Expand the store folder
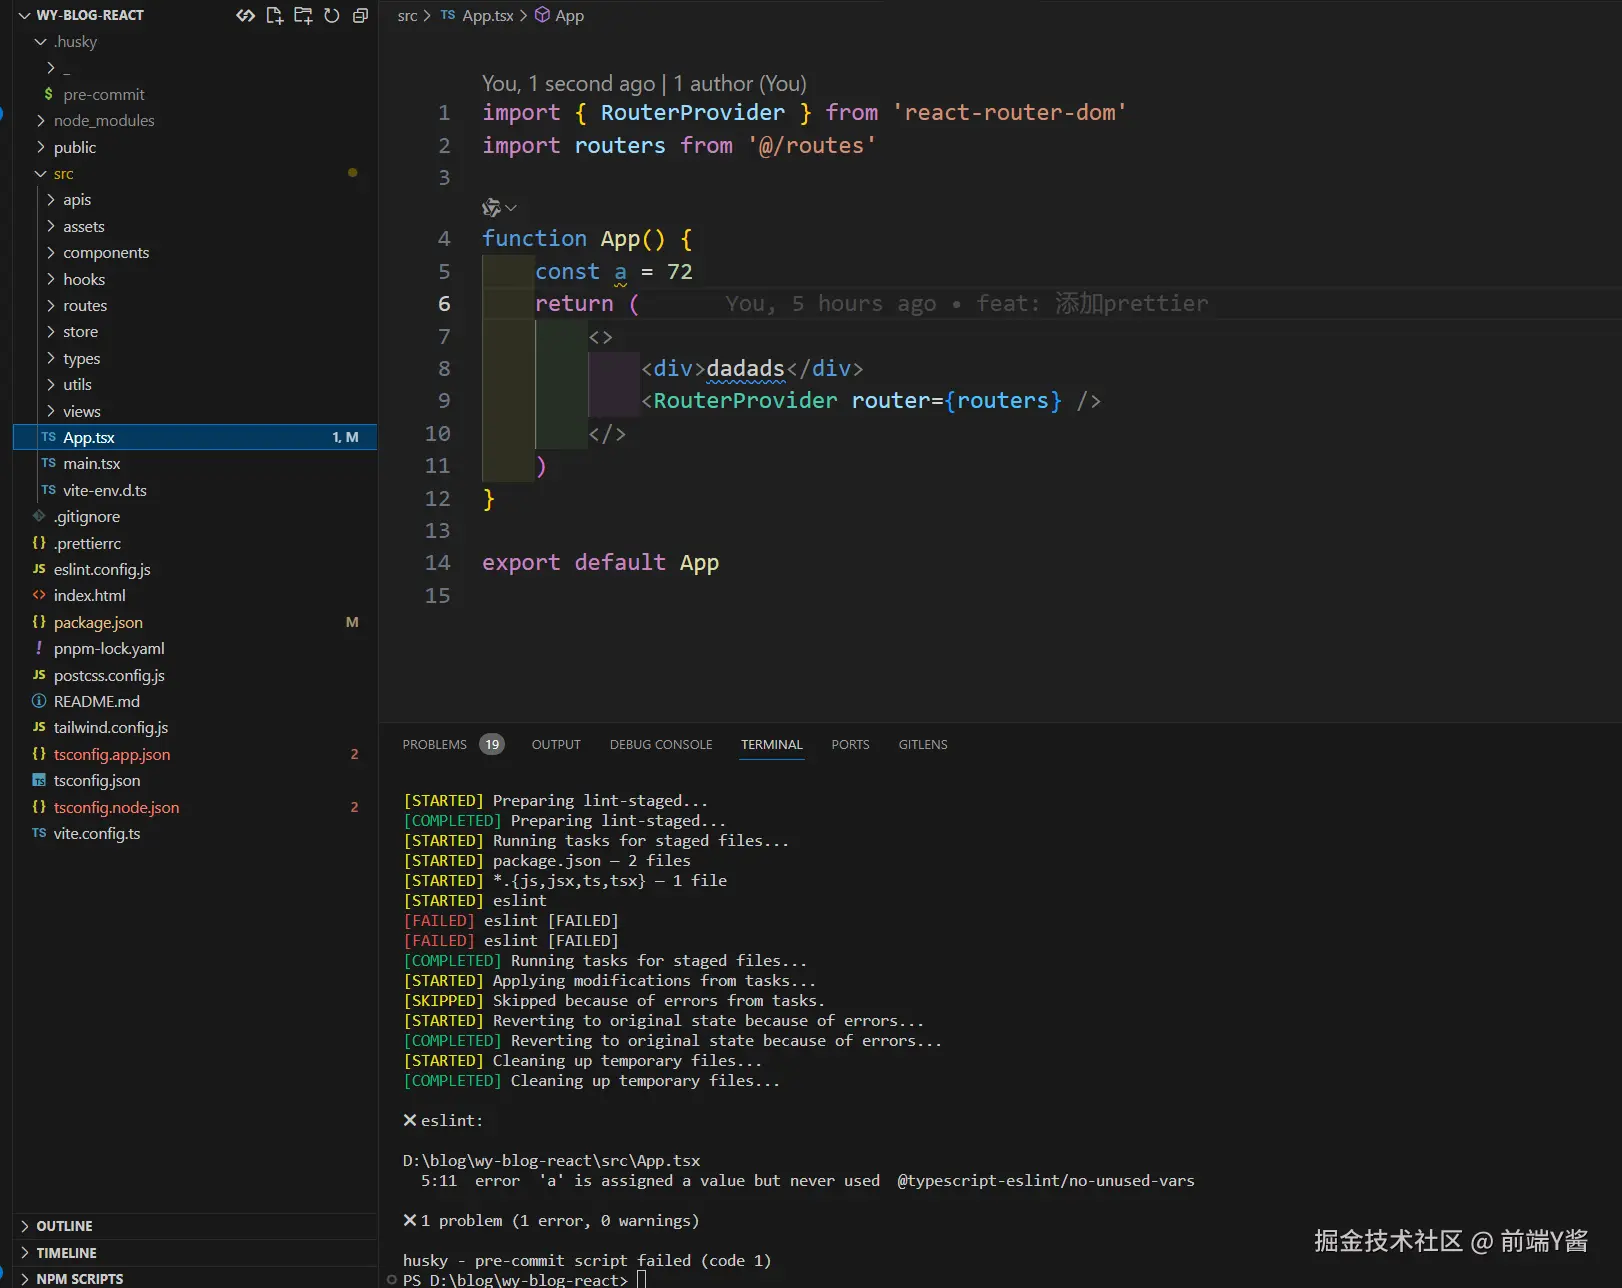 click(x=51, y=332)
